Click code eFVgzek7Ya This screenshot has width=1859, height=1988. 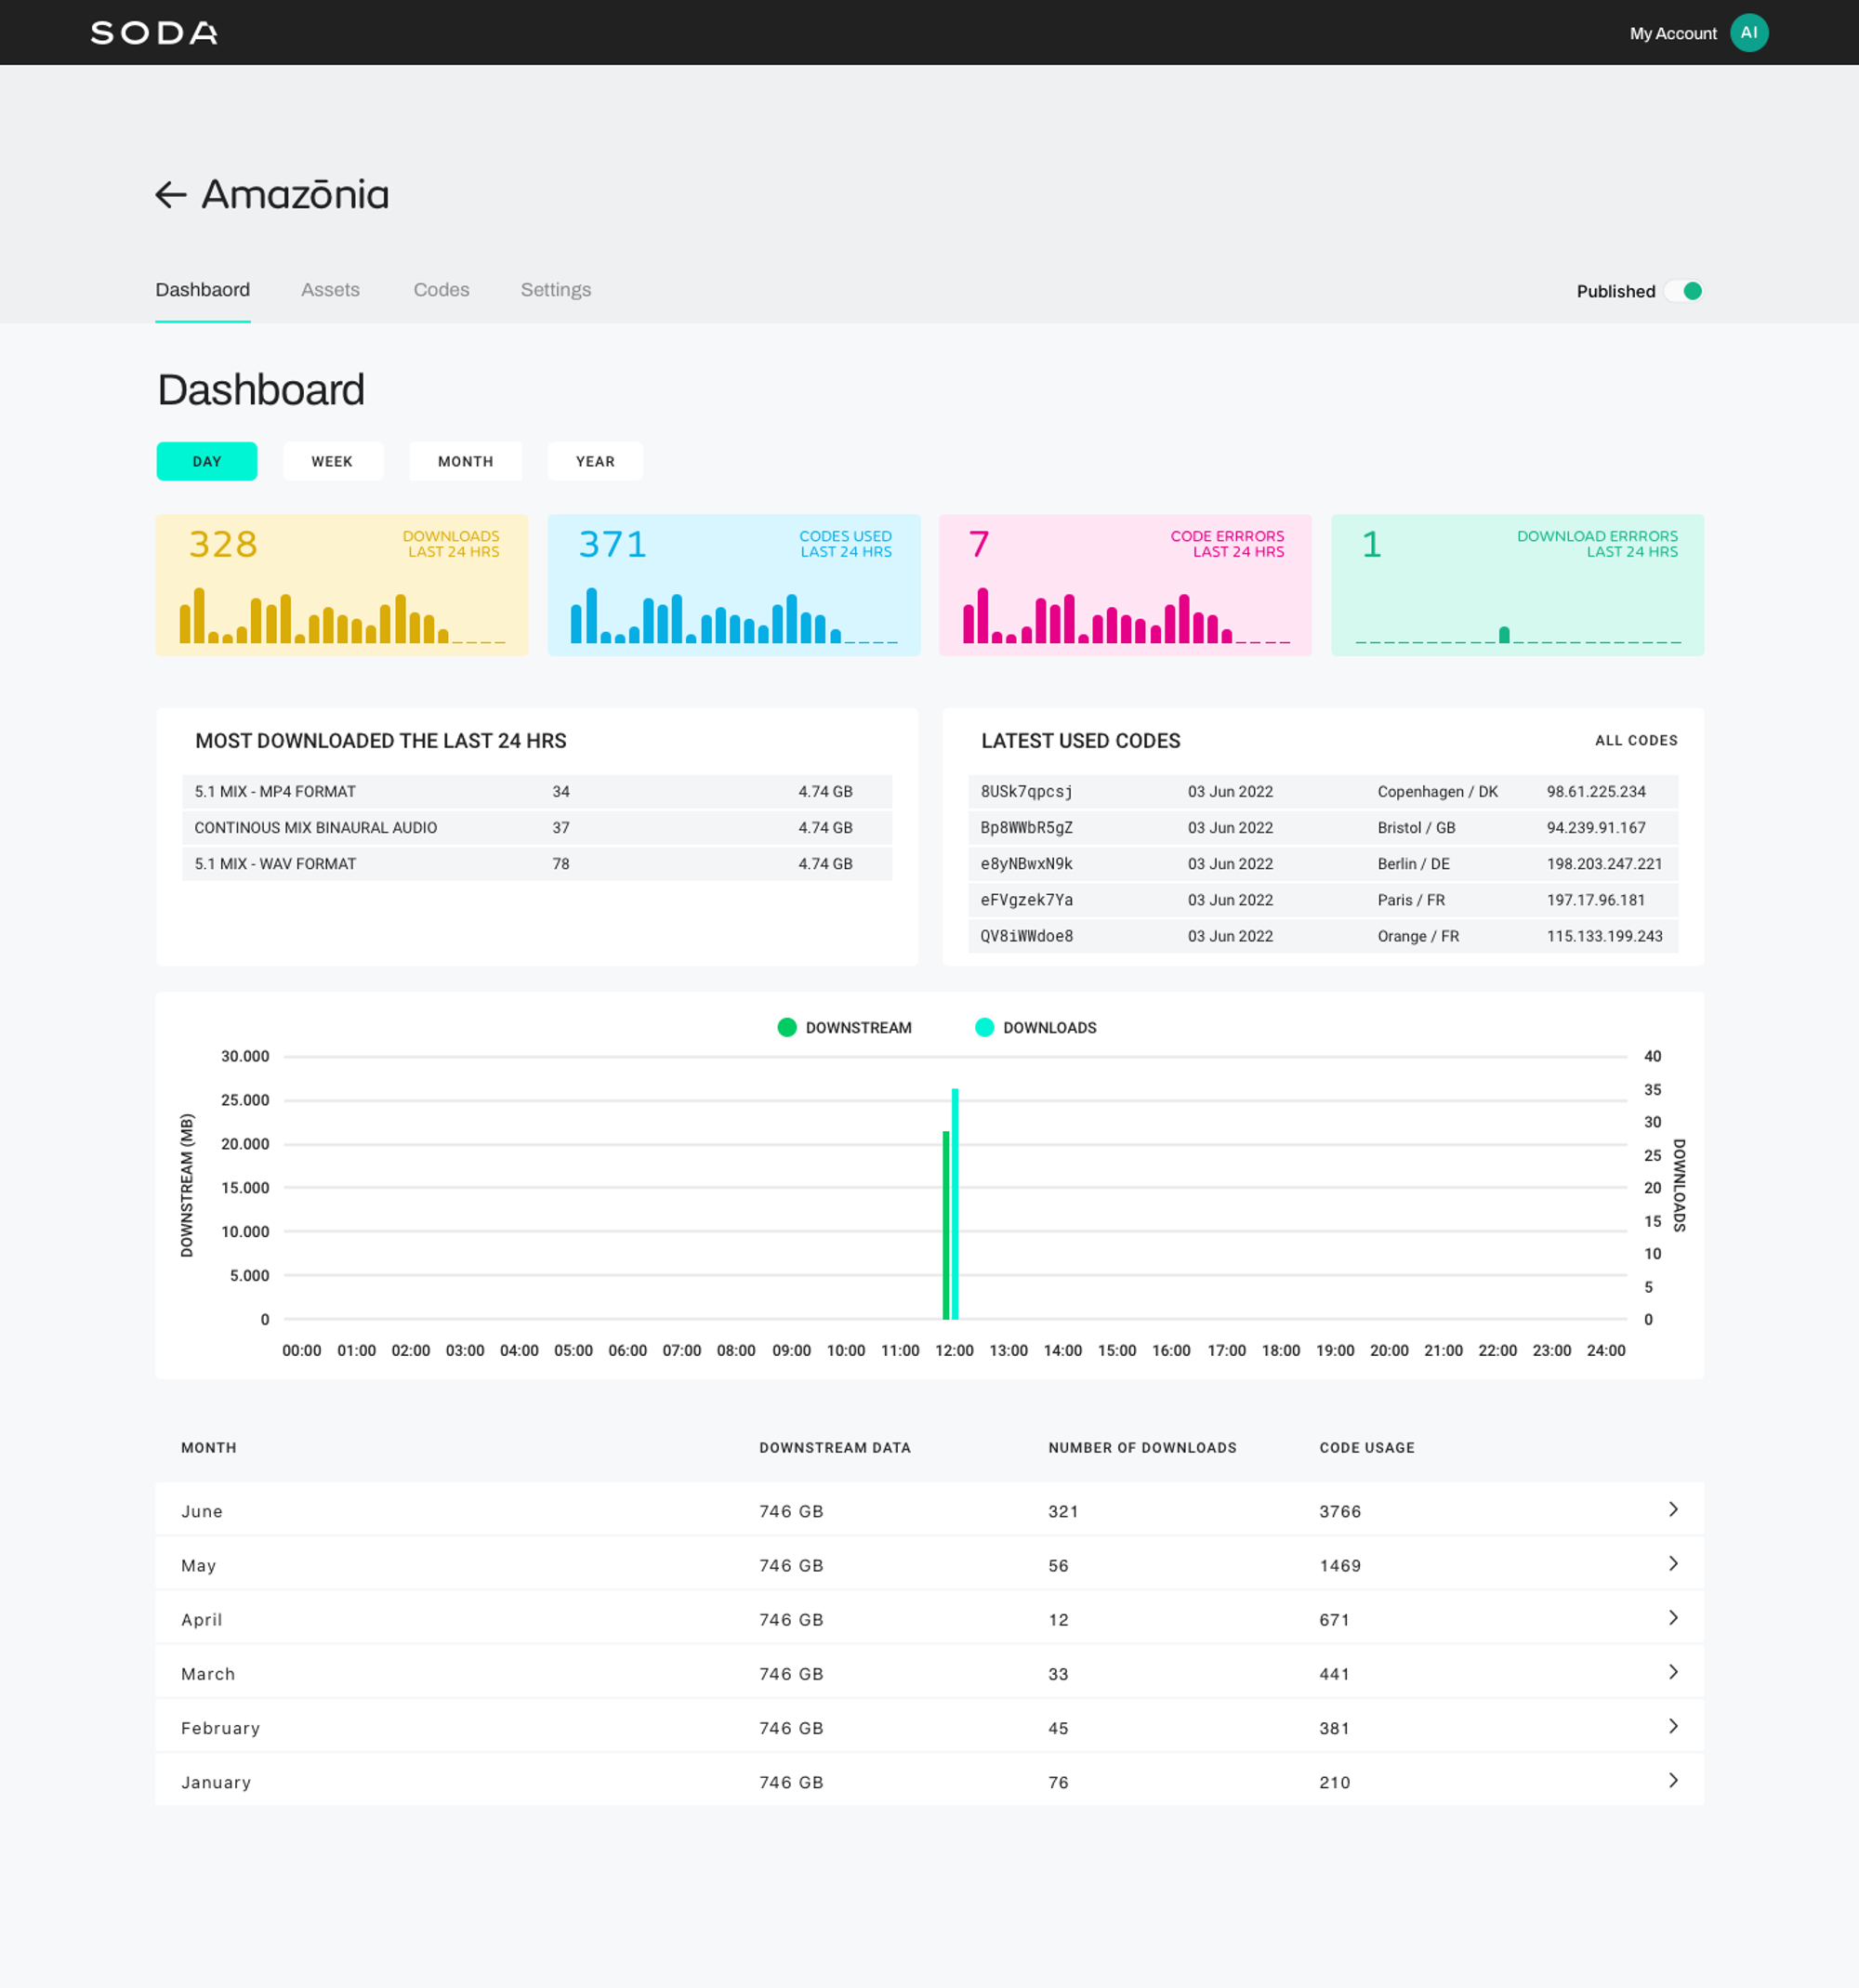pos(1026,899)
